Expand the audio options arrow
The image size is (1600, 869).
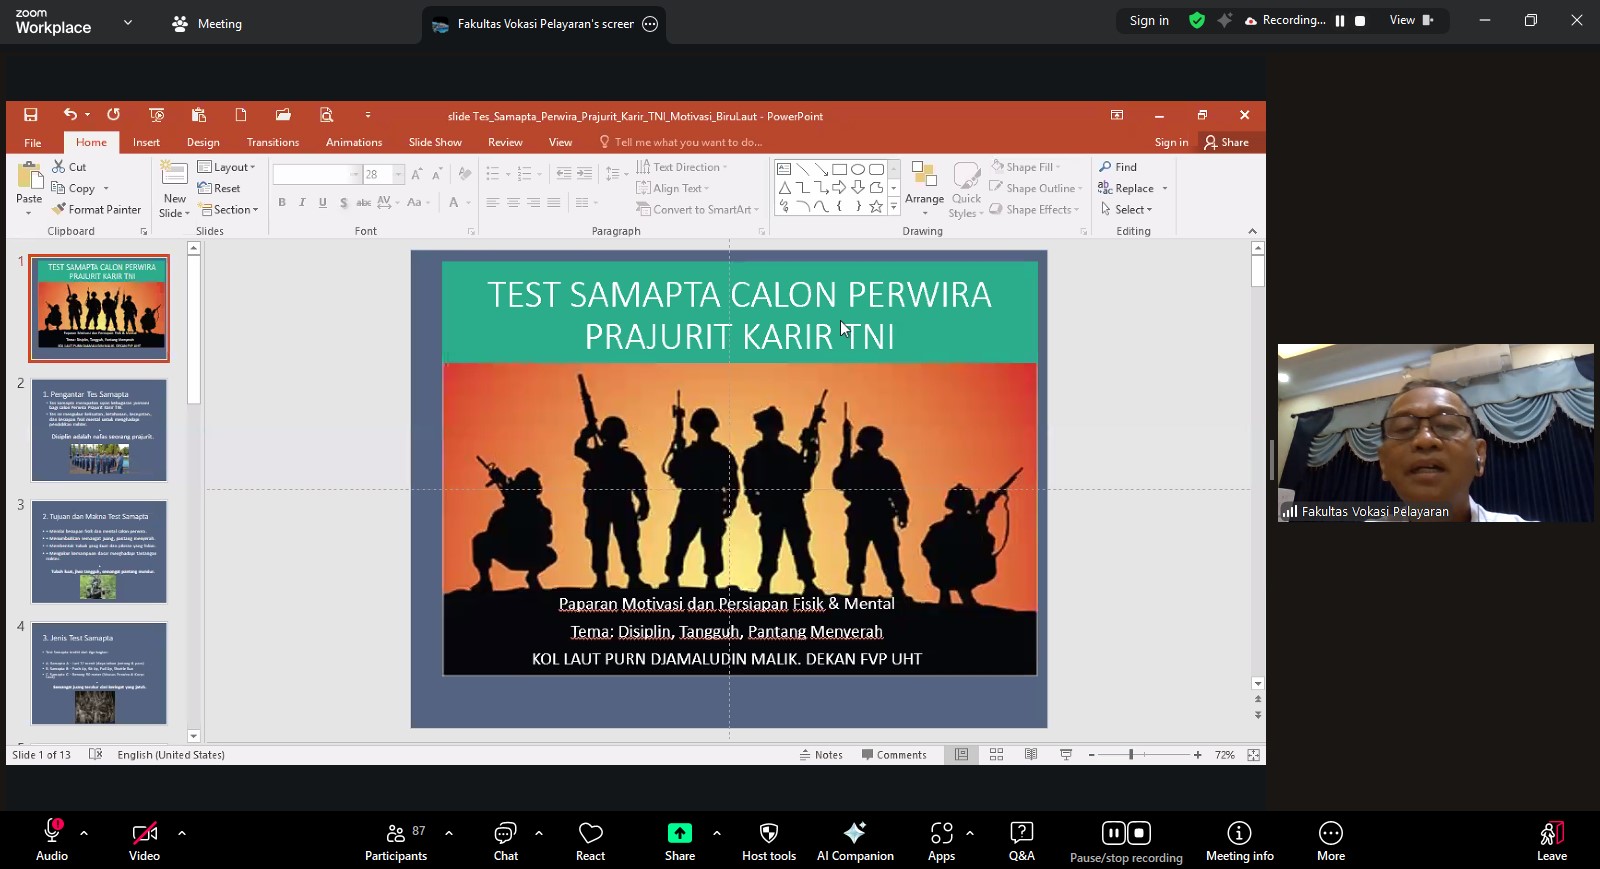(x=84, y=832)
